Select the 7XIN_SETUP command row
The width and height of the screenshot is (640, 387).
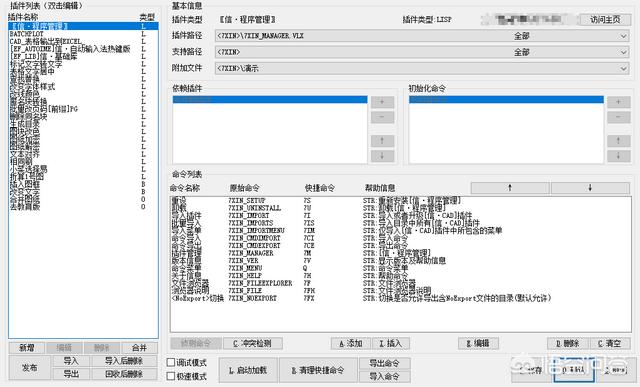[x=400, y=200]
